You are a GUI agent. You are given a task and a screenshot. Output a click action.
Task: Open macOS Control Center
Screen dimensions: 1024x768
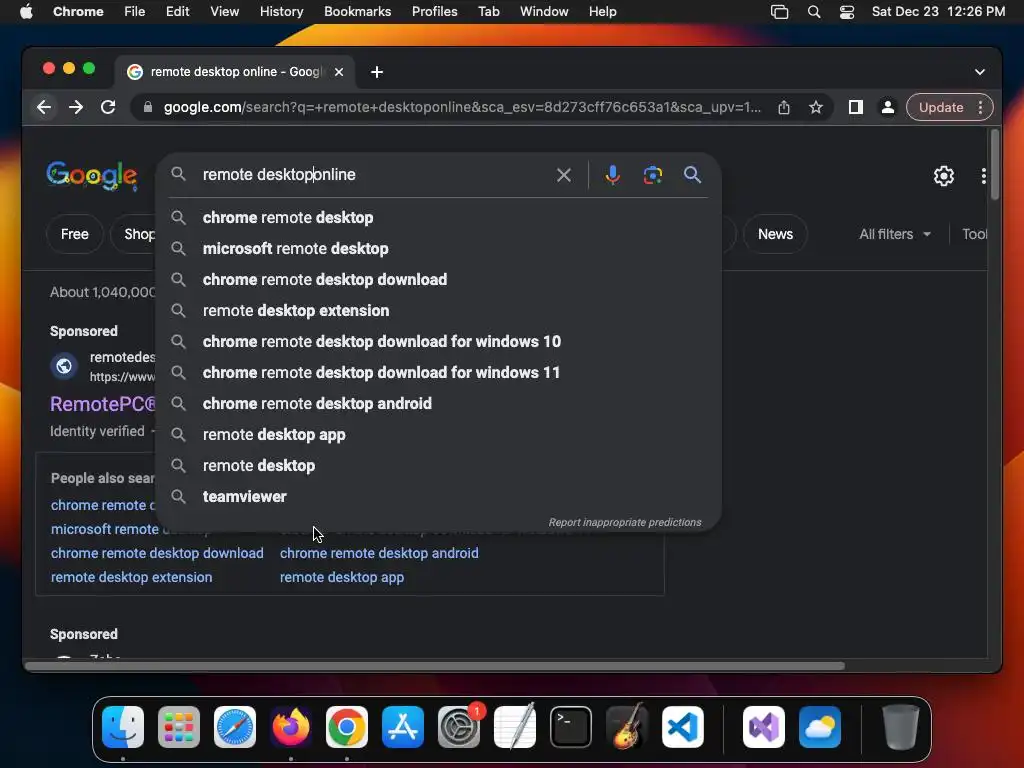846,12
